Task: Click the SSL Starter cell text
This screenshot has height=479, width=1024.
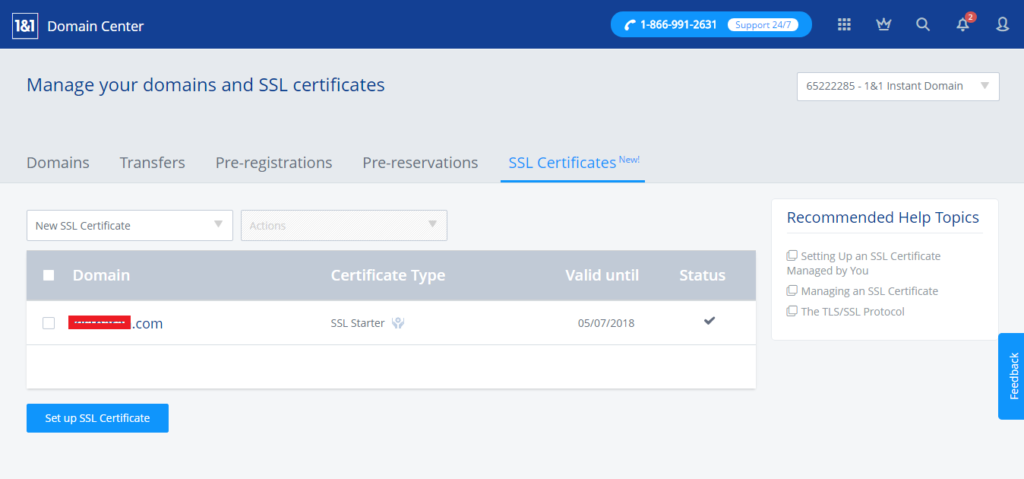Action: point(358,323)
